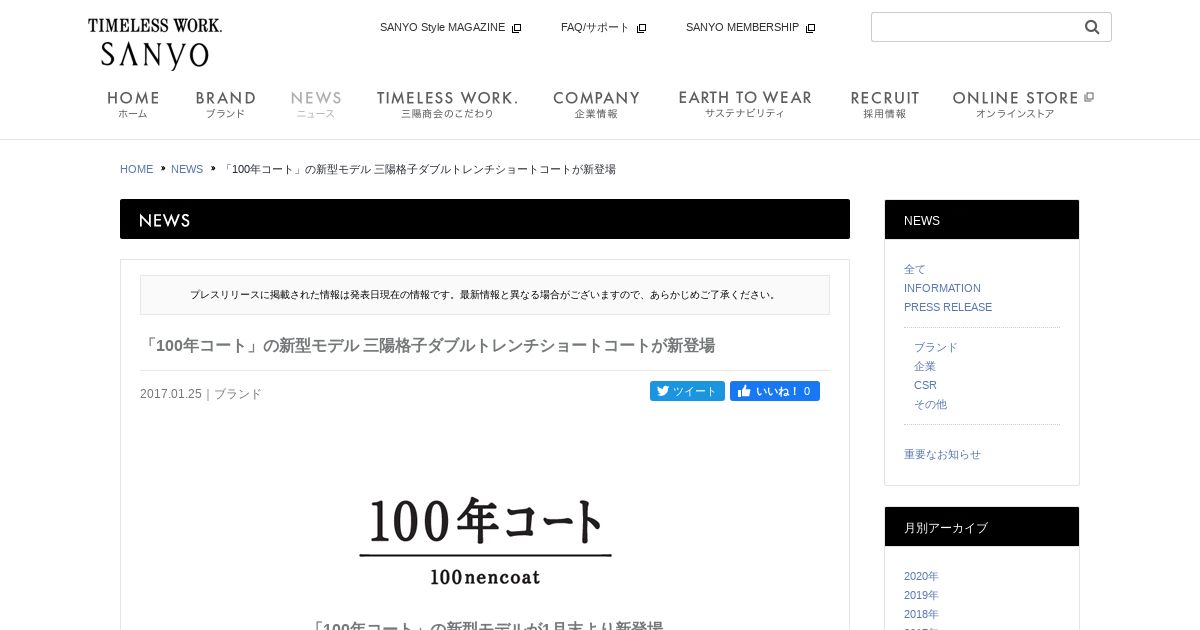
Task: Click the Twitter bird icon
Action: 662,391
